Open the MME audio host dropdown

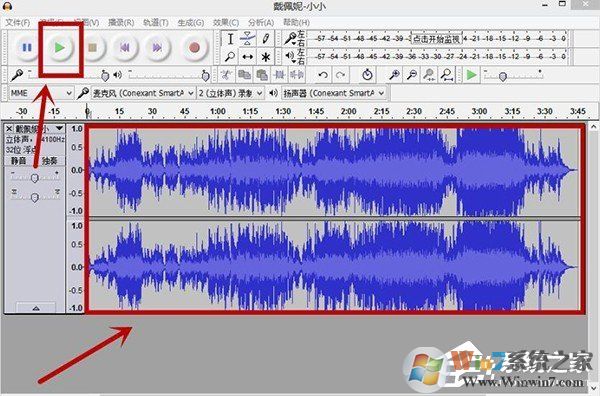click(x=41, y=93)
